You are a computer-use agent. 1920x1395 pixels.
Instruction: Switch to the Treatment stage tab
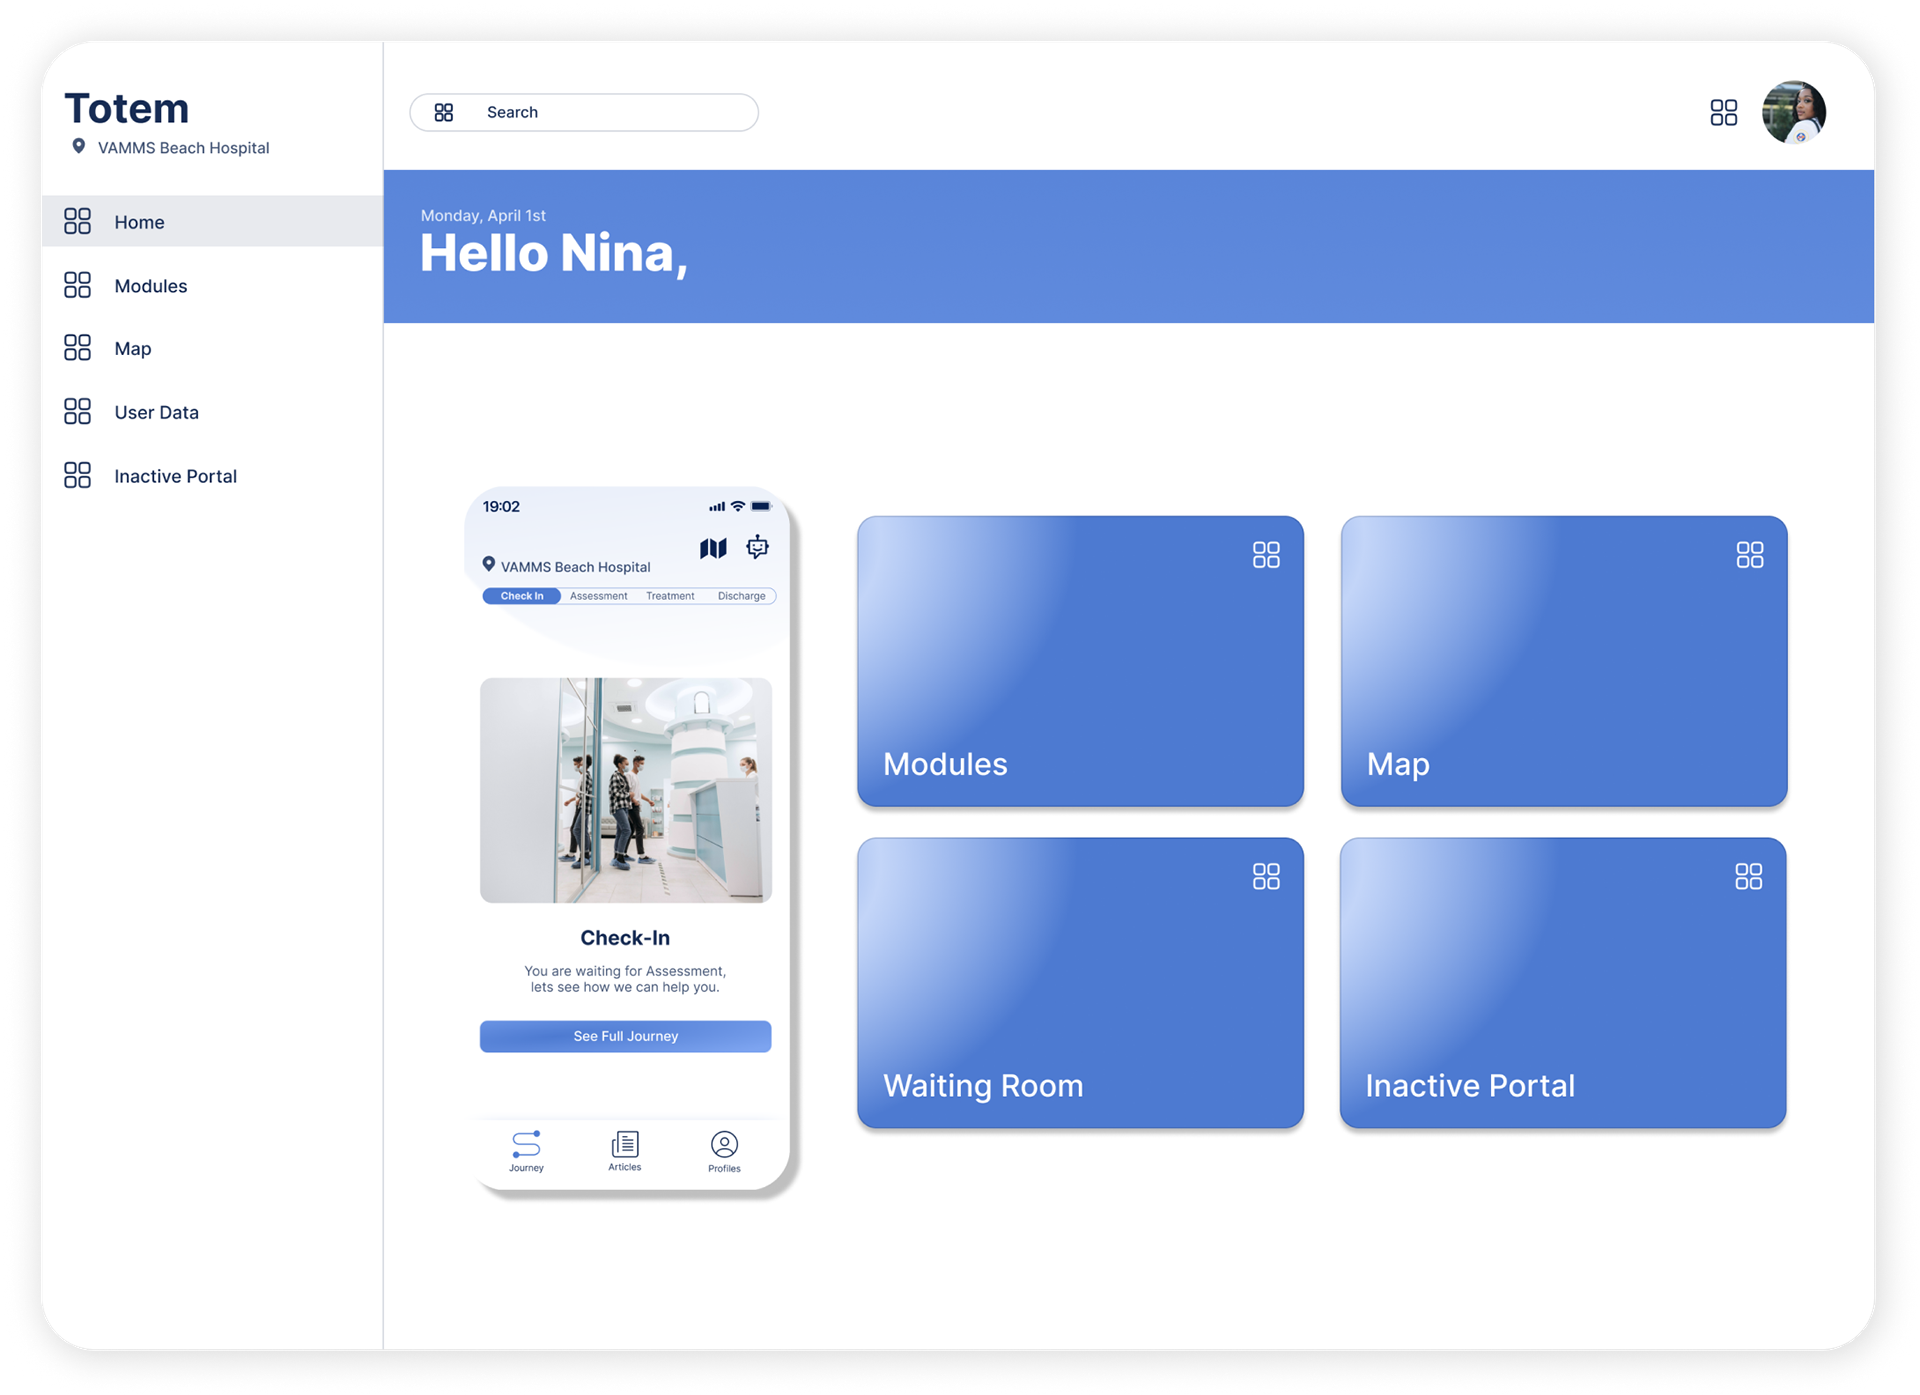[x=670, y=596]
